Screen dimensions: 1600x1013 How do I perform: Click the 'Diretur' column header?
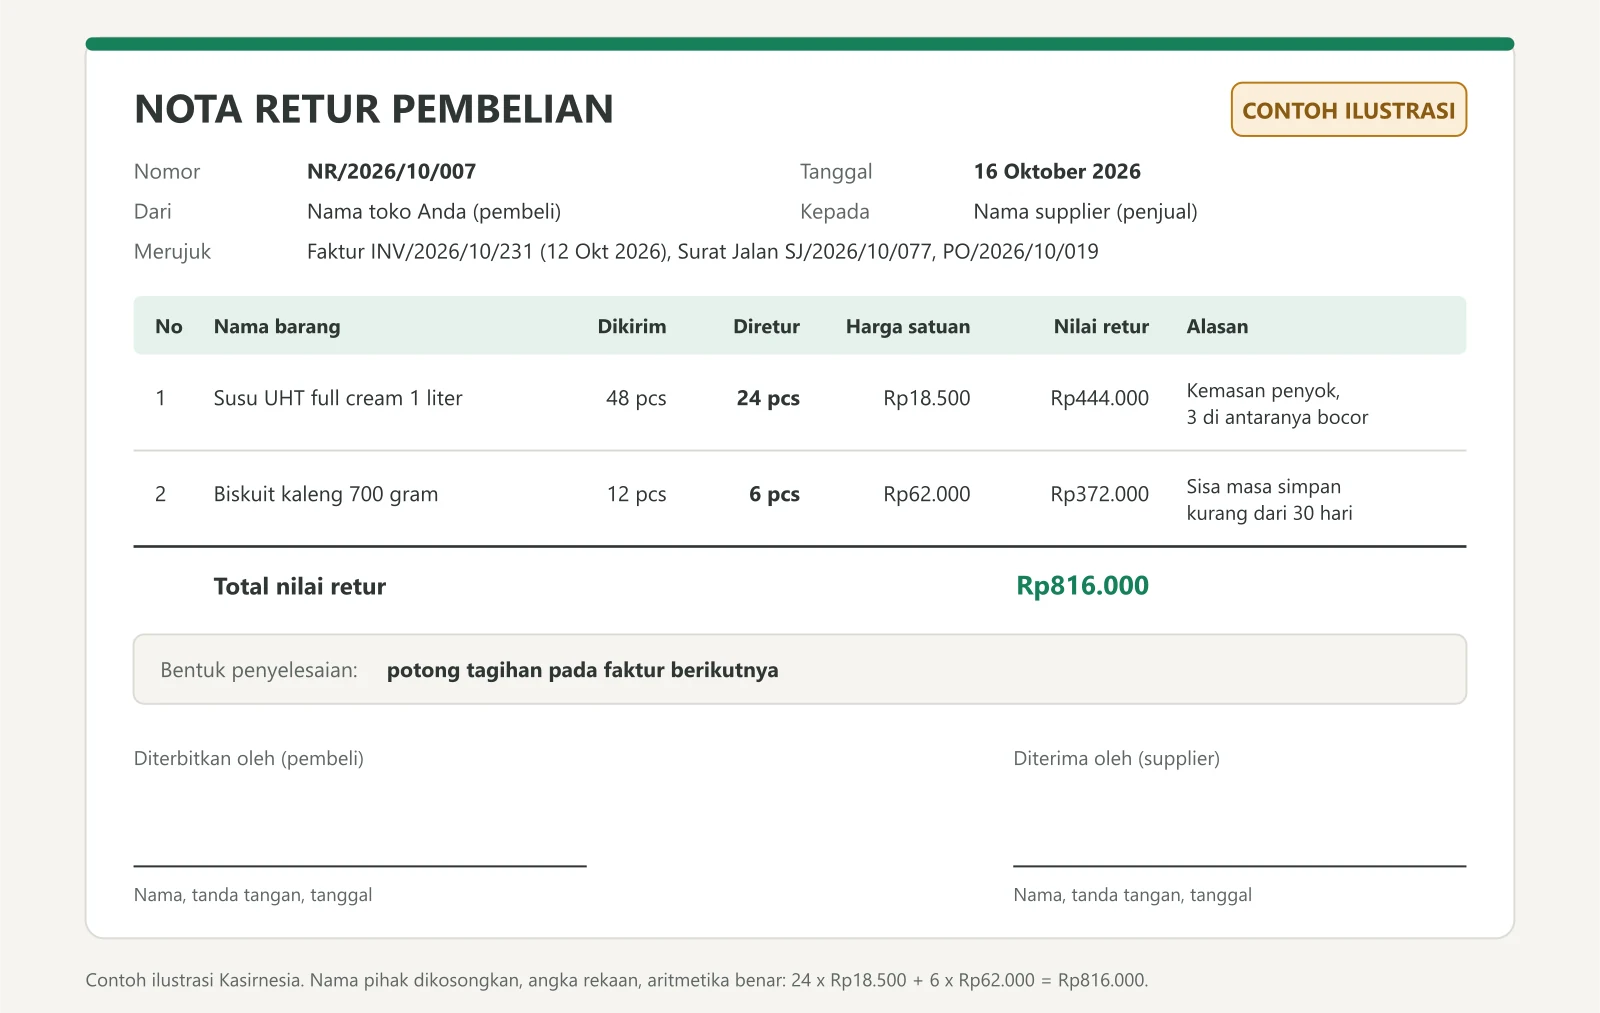[766, 326]
